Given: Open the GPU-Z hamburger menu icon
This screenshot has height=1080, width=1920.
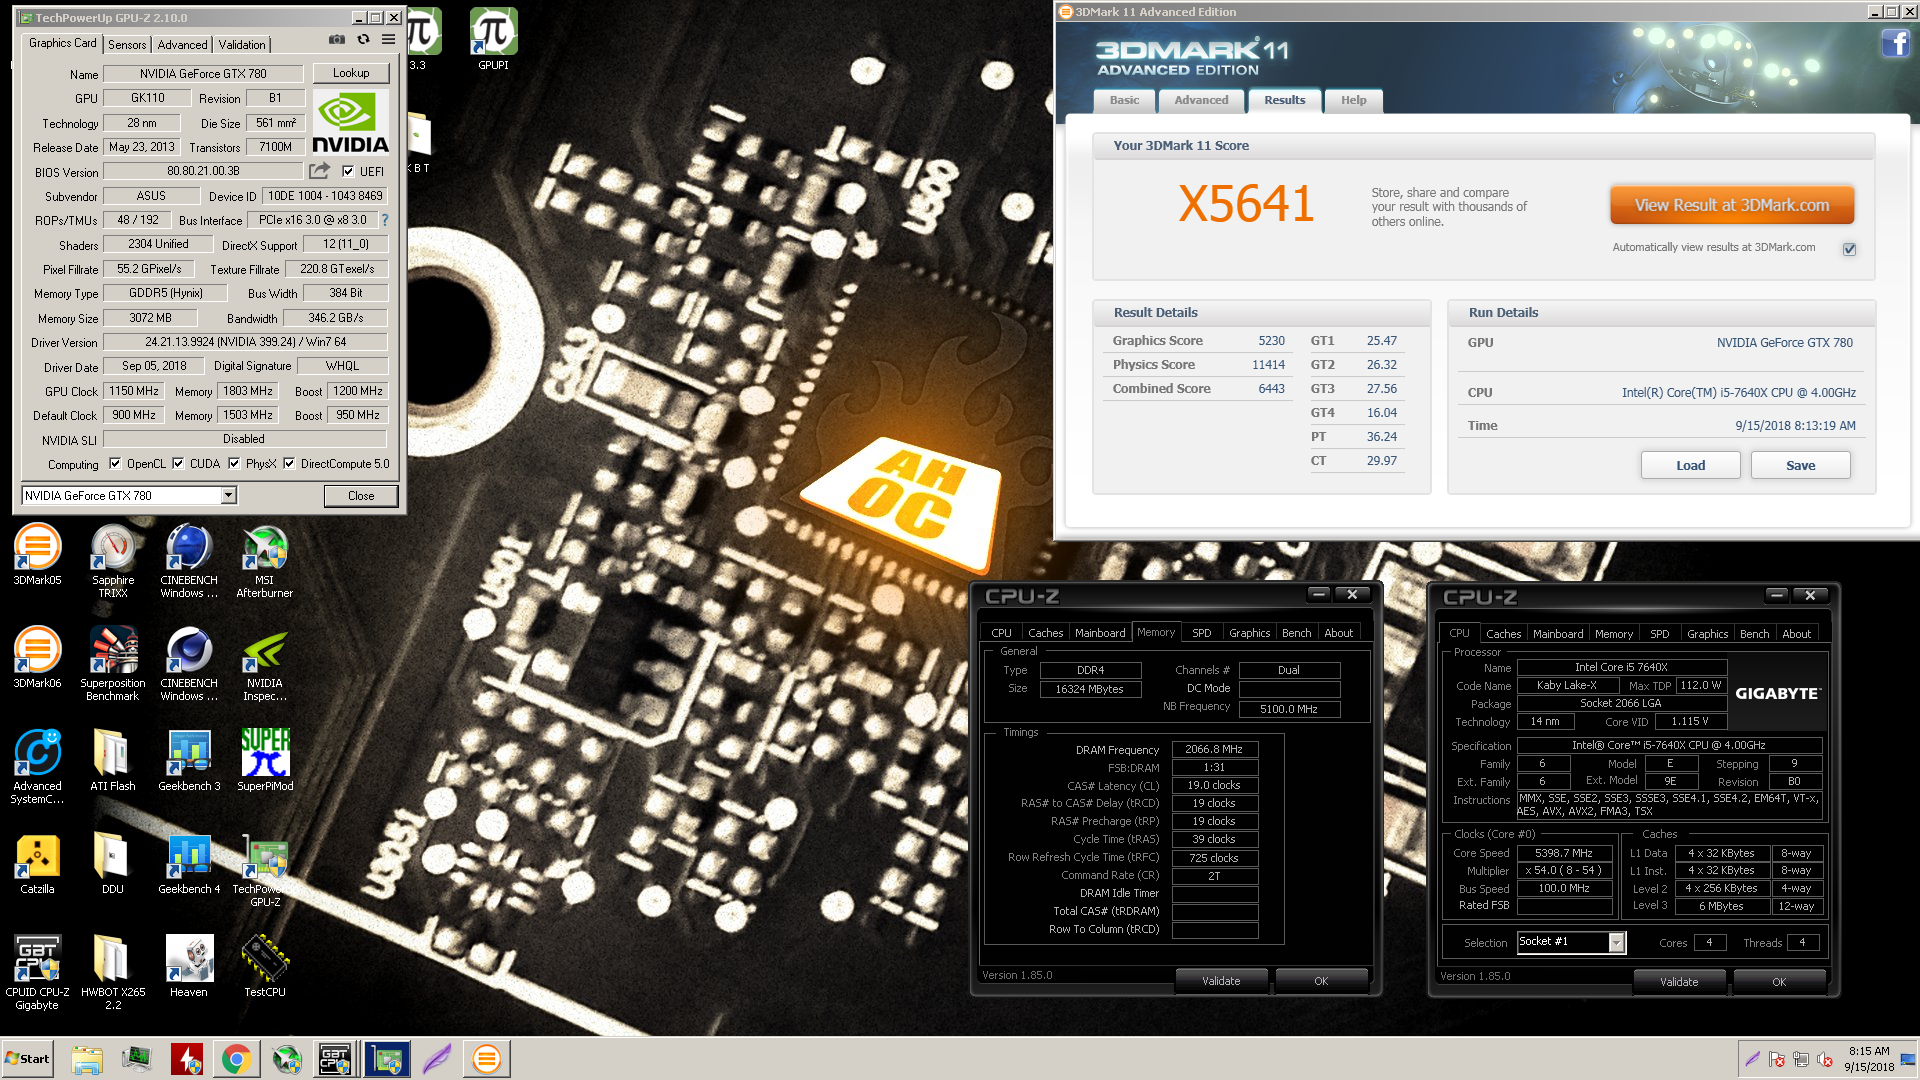Looking at the screenshot, I should [x=388, y=40].
